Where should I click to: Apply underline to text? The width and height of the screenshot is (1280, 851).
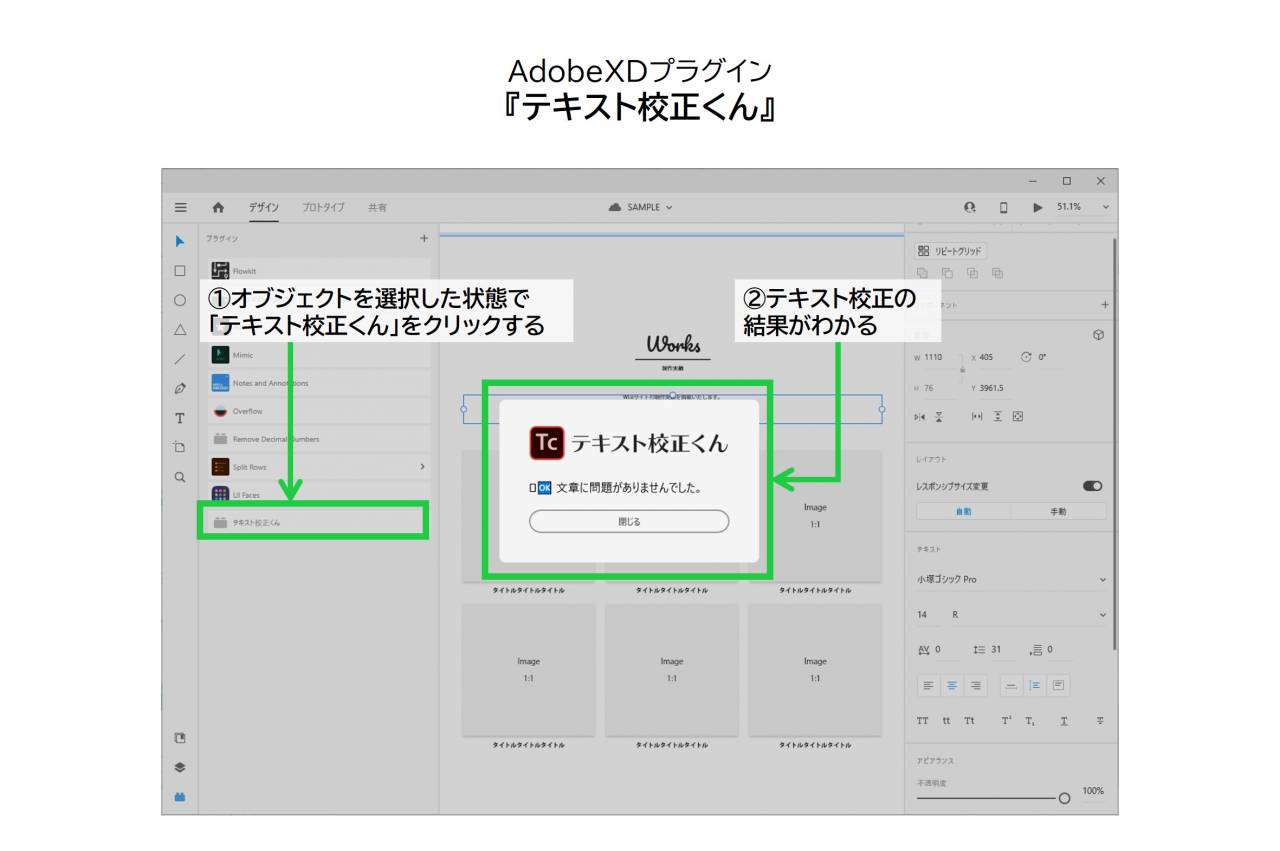(x=1064, y=720)
